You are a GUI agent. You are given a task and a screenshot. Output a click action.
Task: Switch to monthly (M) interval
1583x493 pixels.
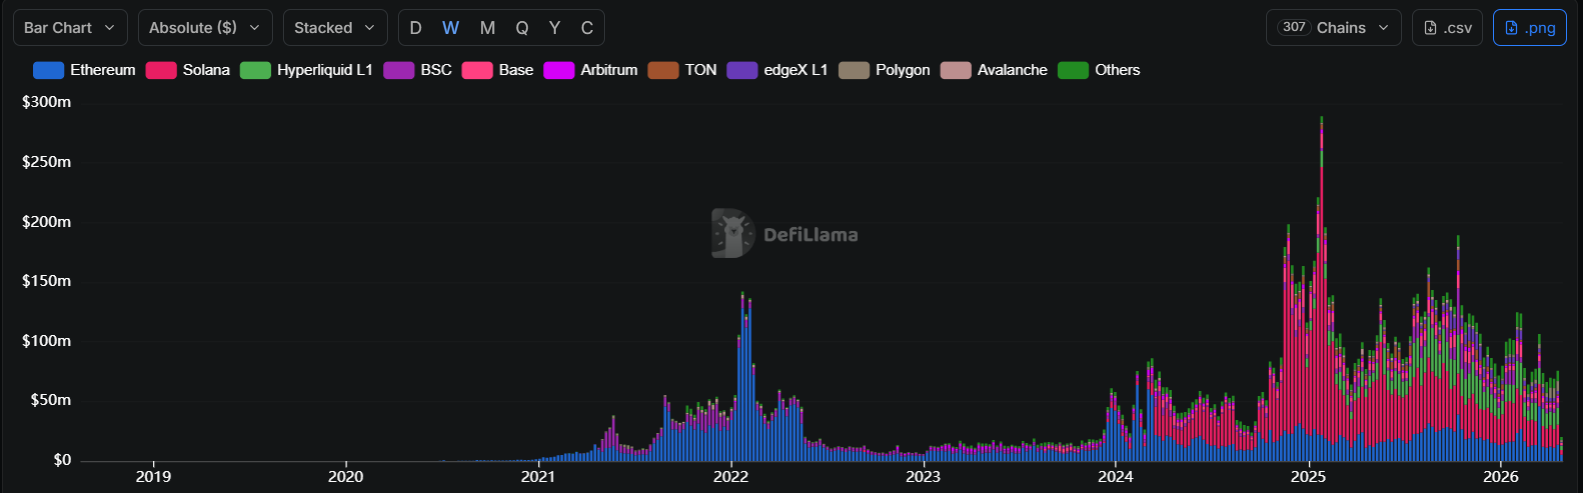(x=487, y=28)
